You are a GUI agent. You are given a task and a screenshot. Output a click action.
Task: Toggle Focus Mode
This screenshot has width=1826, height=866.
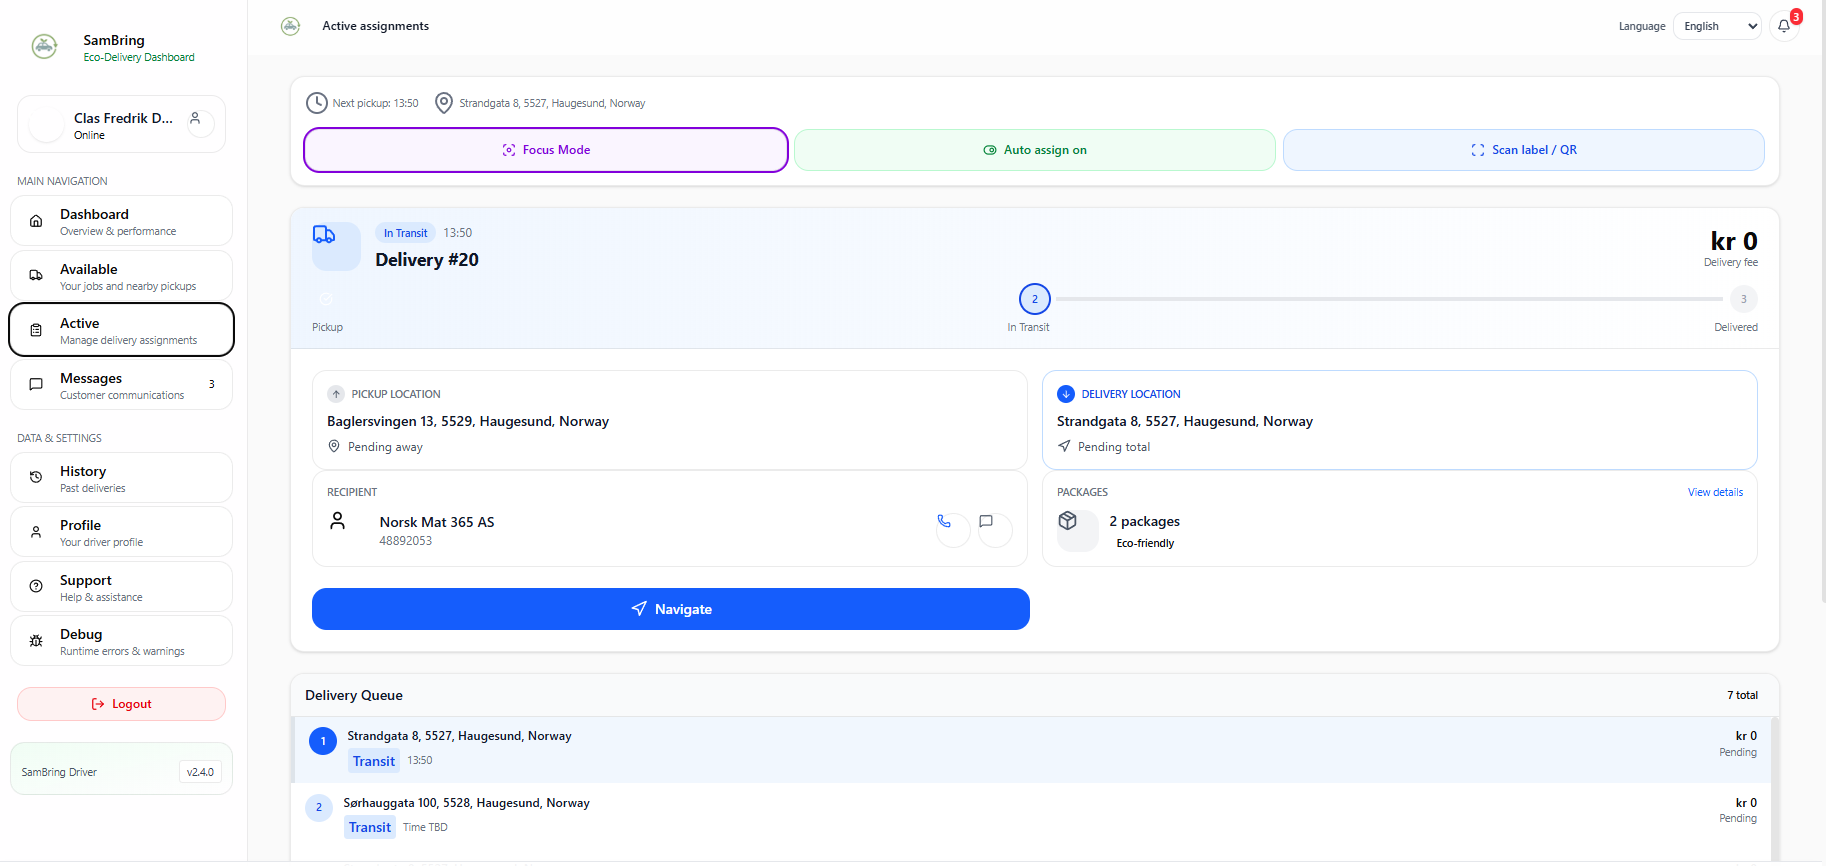point(546,150)
